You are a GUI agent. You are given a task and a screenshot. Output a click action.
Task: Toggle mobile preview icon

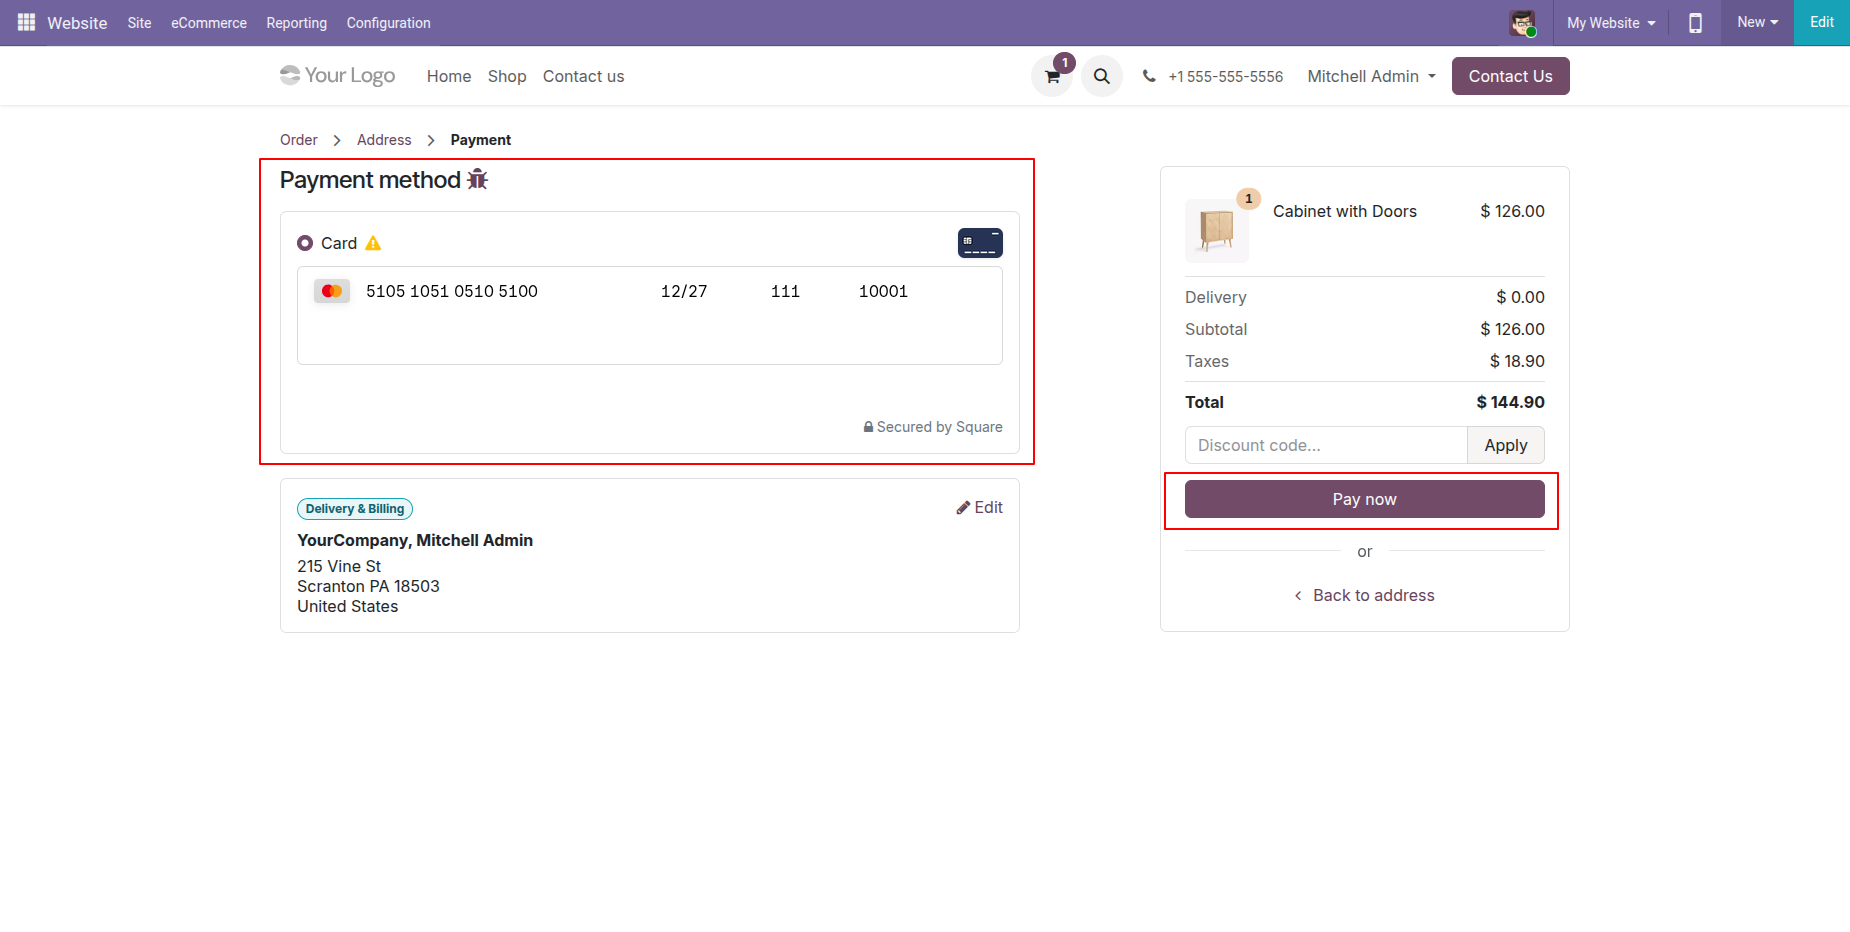1695,23
